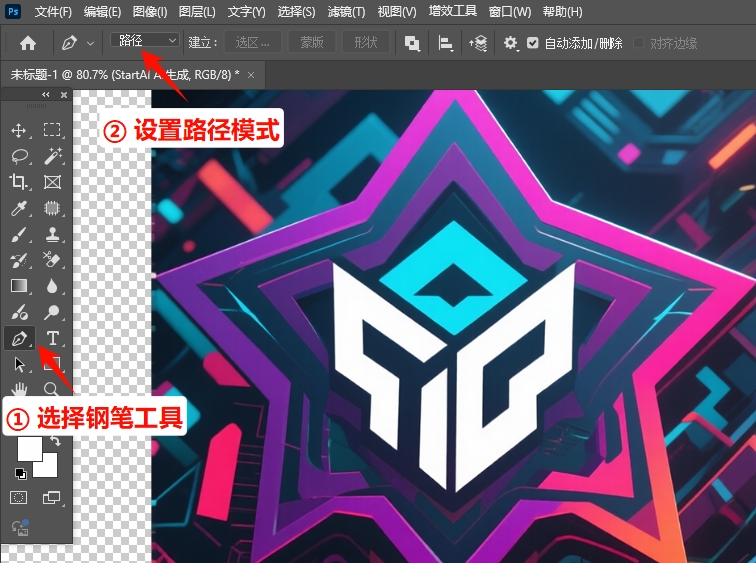Click the 形状 button
756x563 pixels.
365,43
